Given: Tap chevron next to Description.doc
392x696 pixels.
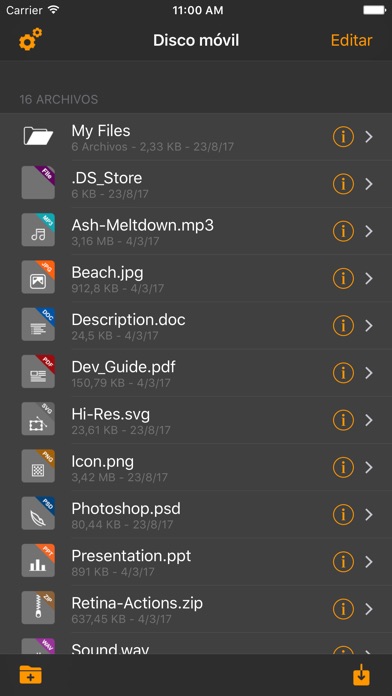Looking at the screenshot, I should pyautogui.click(x=369, y=326).
